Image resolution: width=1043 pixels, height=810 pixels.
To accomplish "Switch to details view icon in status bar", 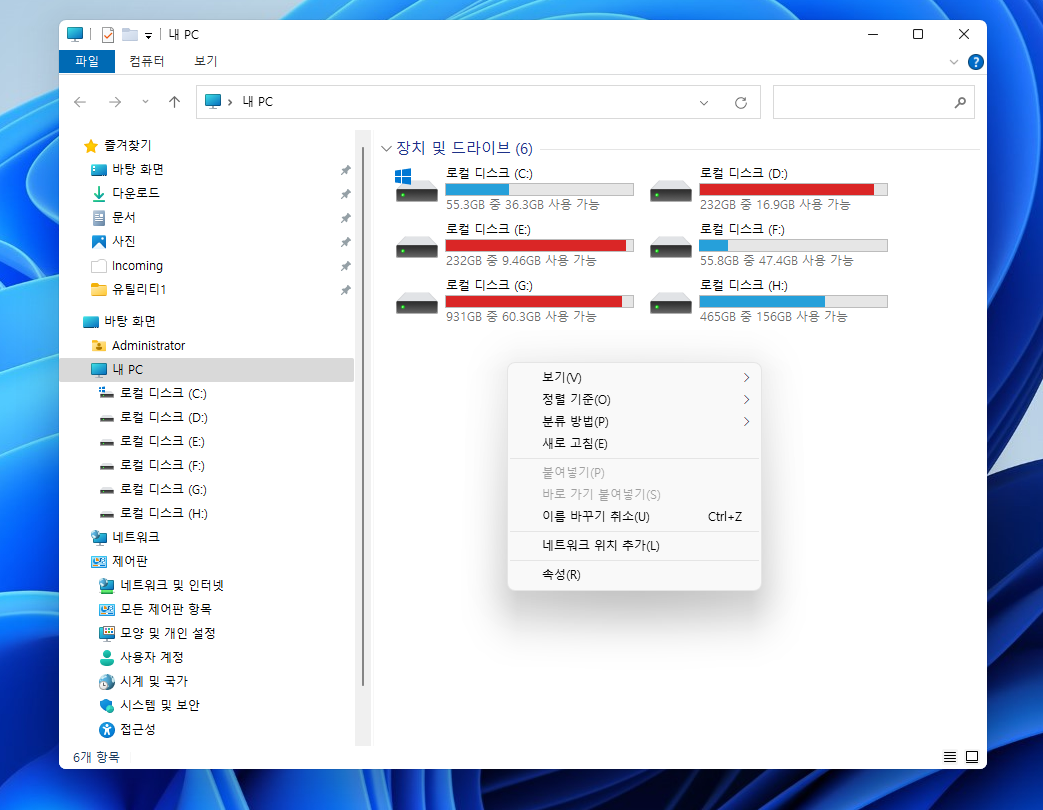I will click(x=950, y=757).
